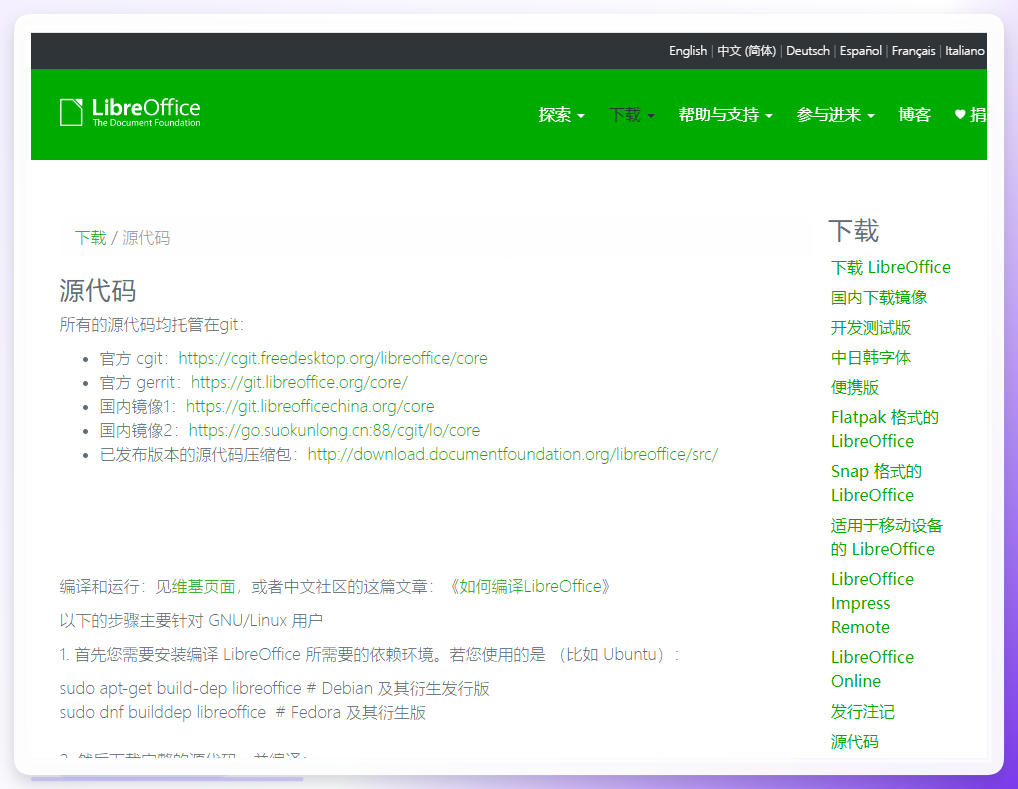This screenshot has height=789, width=1018.
Task: Open sidebar link Snap 格式的 LibreOffice
Action: tap(876, 483)
